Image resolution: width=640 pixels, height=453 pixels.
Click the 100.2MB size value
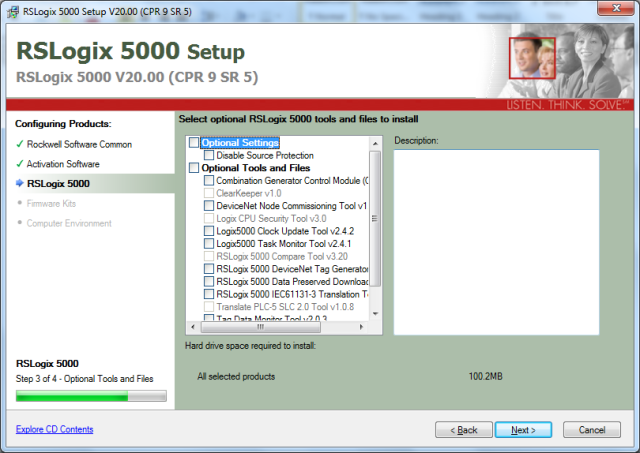pos(485,376)
